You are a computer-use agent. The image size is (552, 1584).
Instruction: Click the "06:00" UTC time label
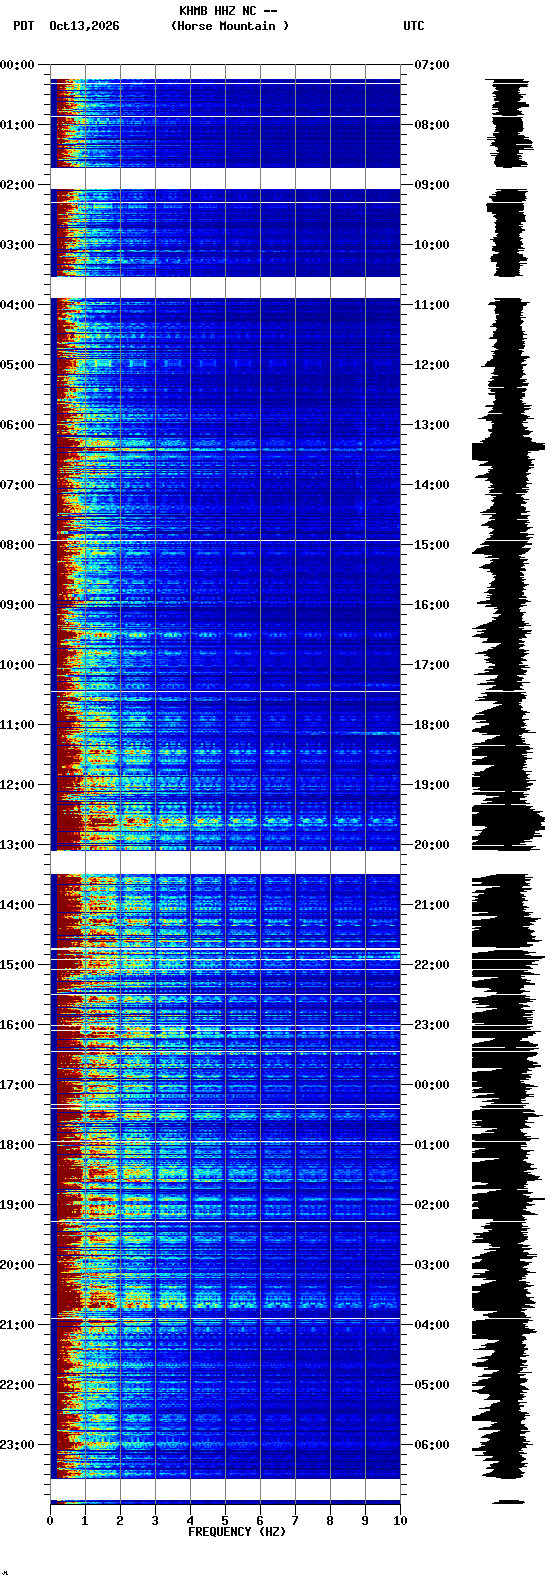pos(432,1445)
